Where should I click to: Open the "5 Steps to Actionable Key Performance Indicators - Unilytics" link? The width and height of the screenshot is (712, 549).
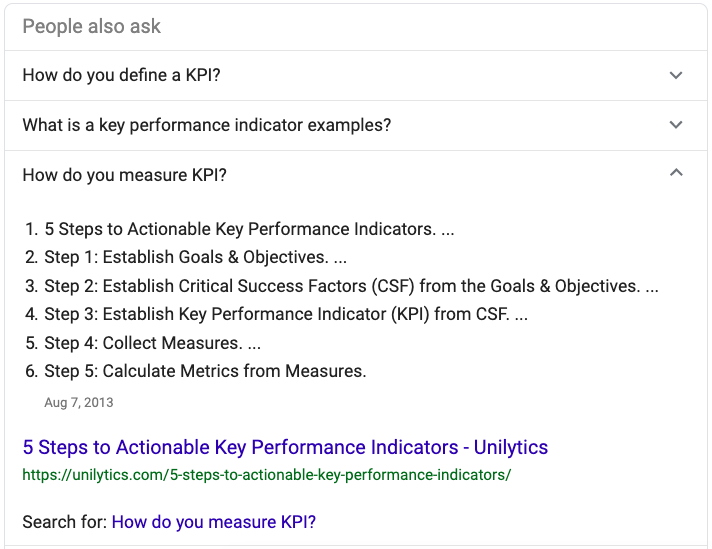pyautogui.click(x=285, y=447)
